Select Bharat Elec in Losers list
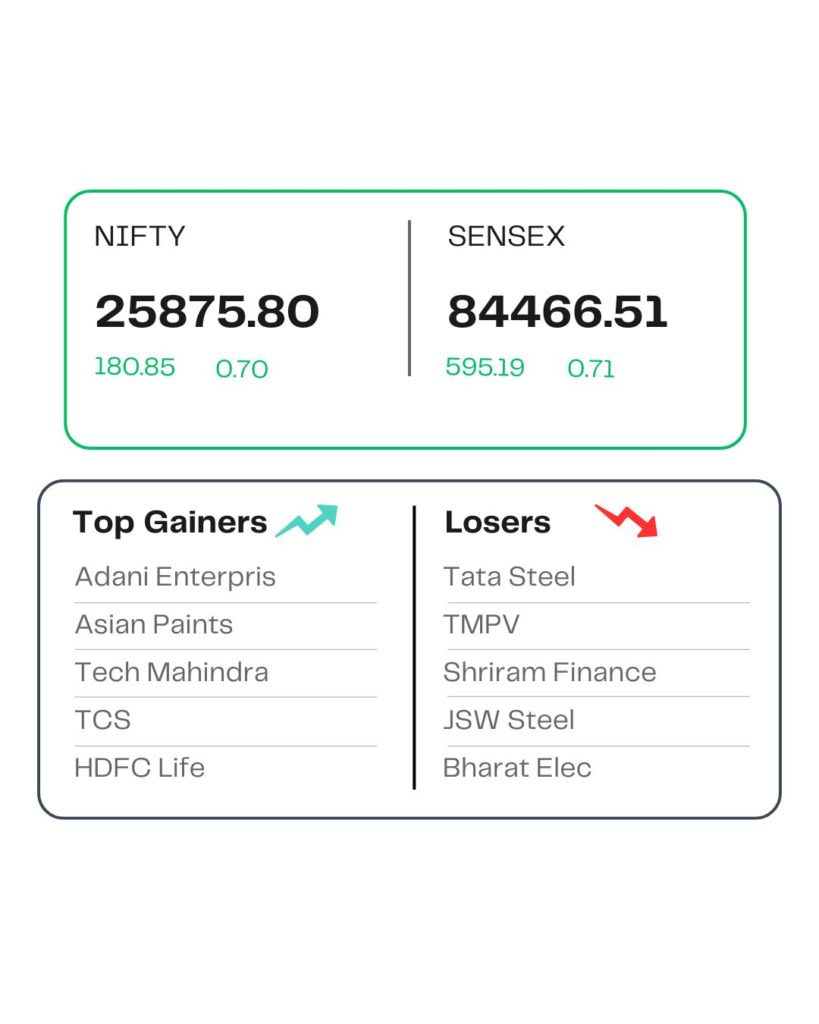 517,768
